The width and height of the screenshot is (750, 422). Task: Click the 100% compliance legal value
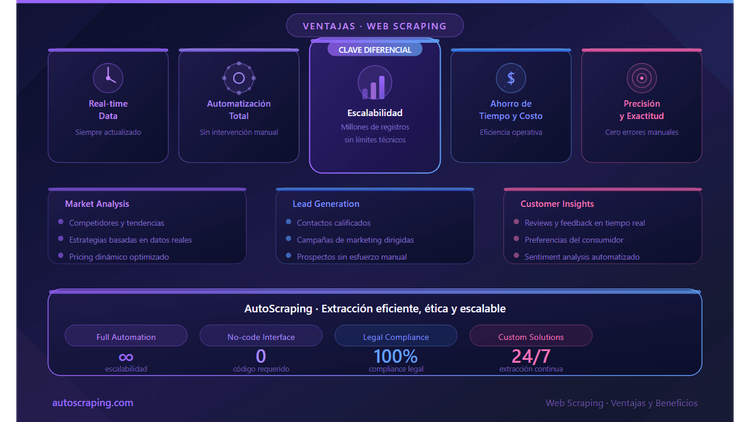[x=396, y=356]
